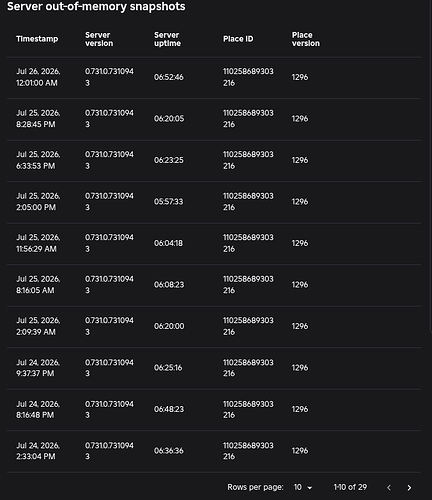Go to next page of snapshots
The width and height of the screenshot is (432, 500).
[x=409, y=488]
